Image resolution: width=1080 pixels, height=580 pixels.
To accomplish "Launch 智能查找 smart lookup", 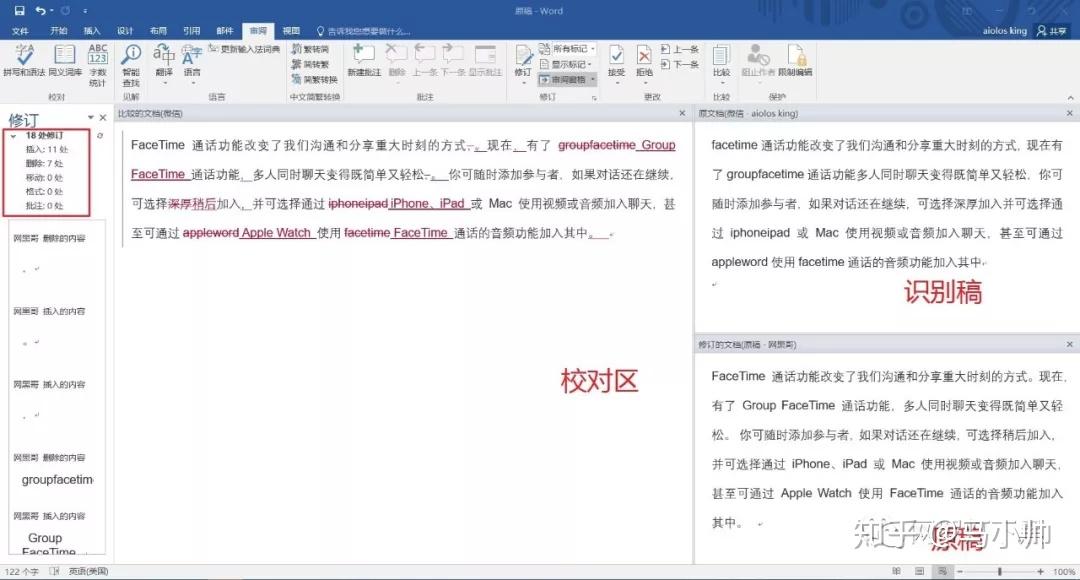I will 131,65.
